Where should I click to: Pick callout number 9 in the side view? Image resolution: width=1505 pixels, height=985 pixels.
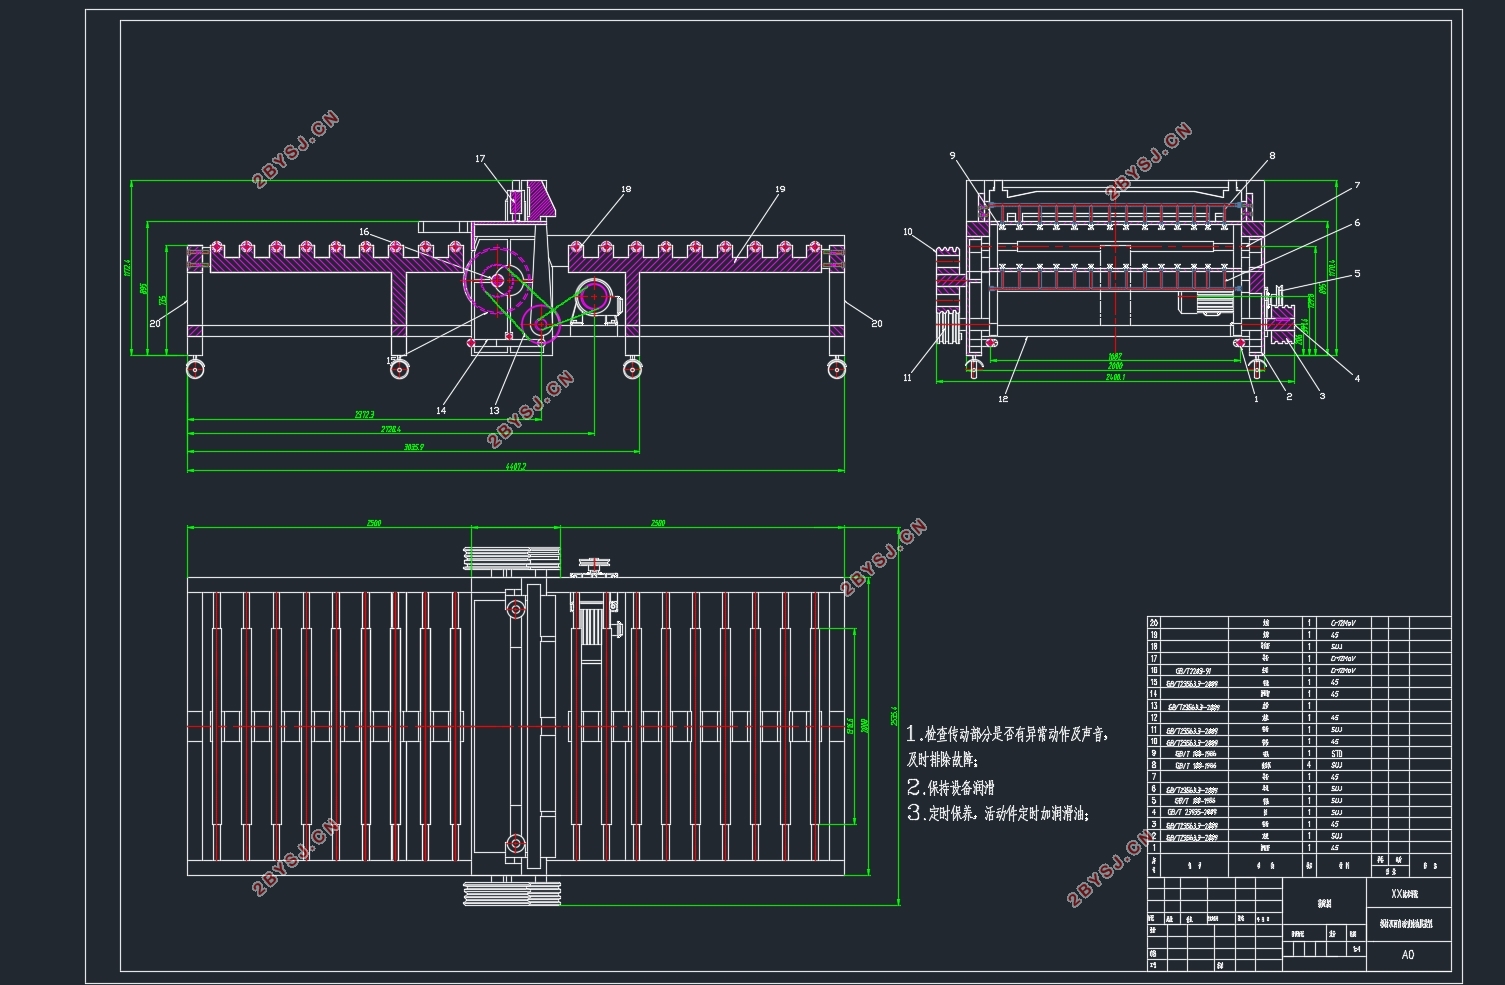coord(953,156)
